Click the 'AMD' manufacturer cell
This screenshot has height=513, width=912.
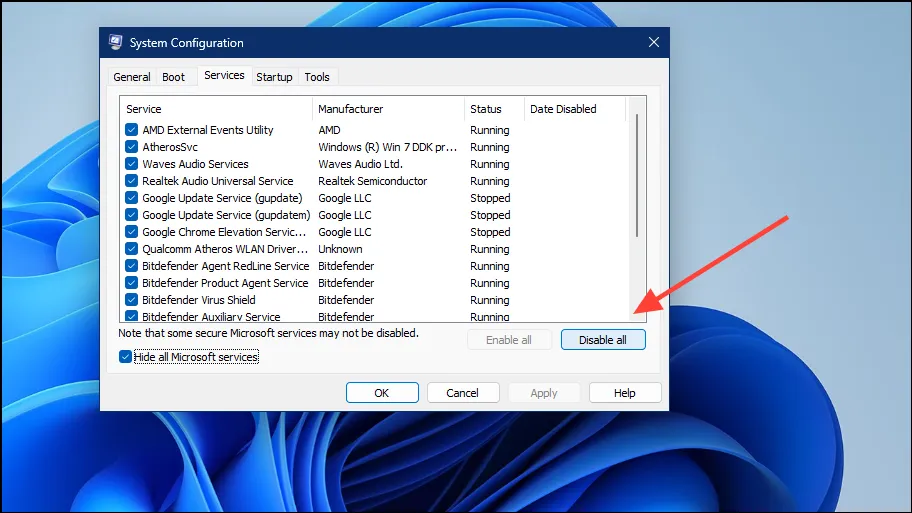click(x=329, y=130)
